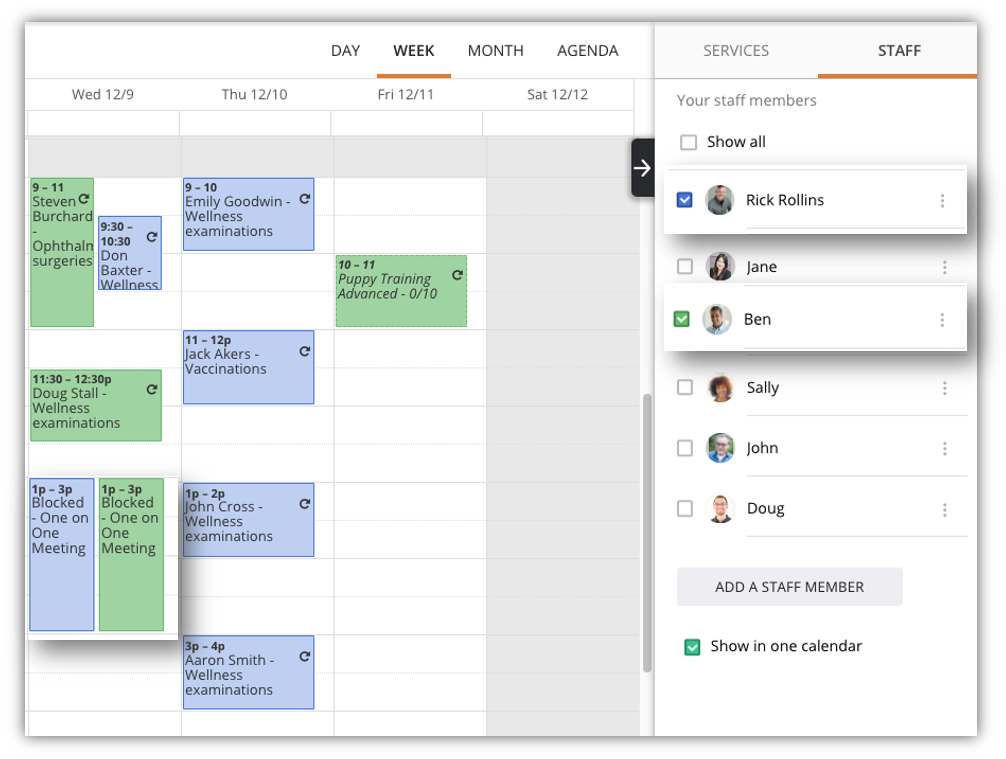Uncheck Rick Rollins staff checkbox

pyautogui.click(x=685, y=200)
